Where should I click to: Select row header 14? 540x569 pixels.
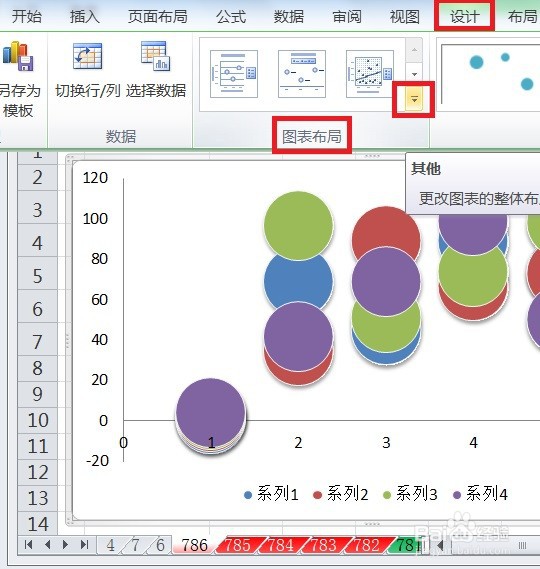[37, 524]
